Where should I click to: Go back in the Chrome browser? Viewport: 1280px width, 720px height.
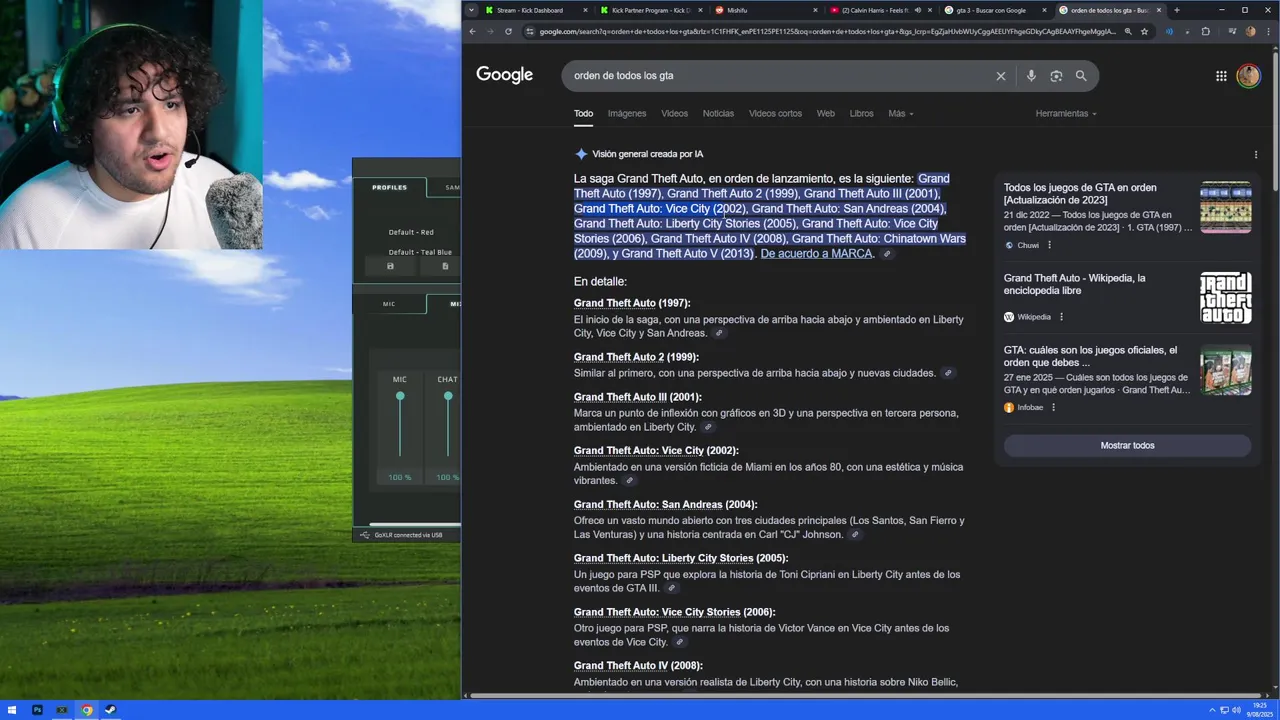(472, 31)
